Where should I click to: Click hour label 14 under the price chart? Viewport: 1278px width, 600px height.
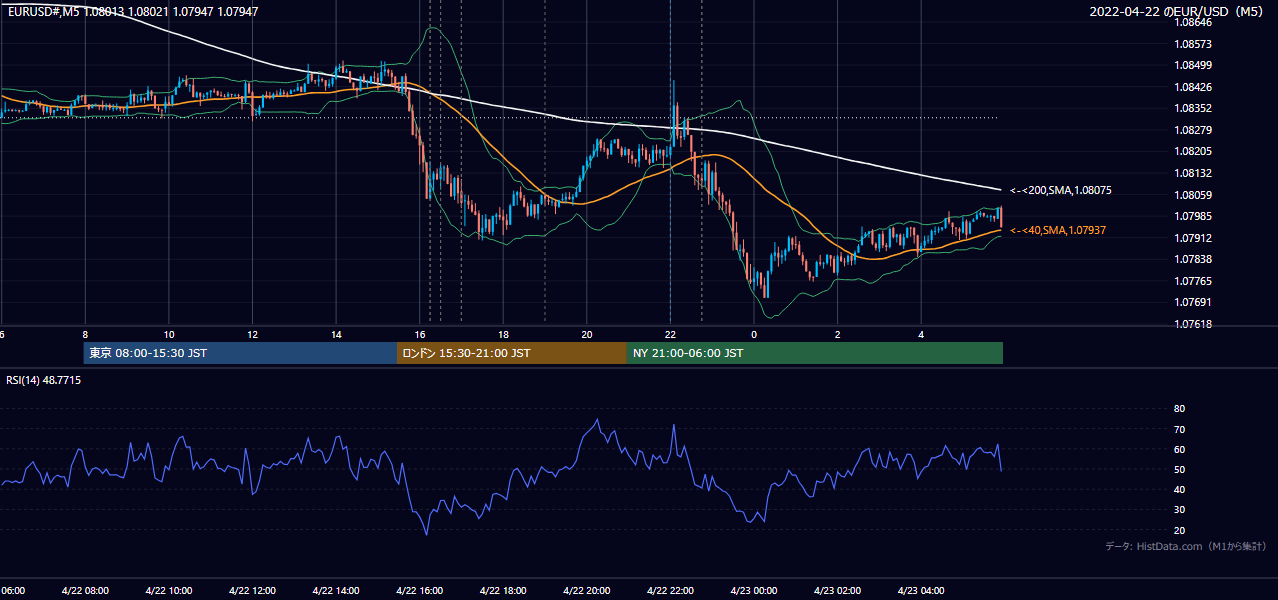point(336,335)
